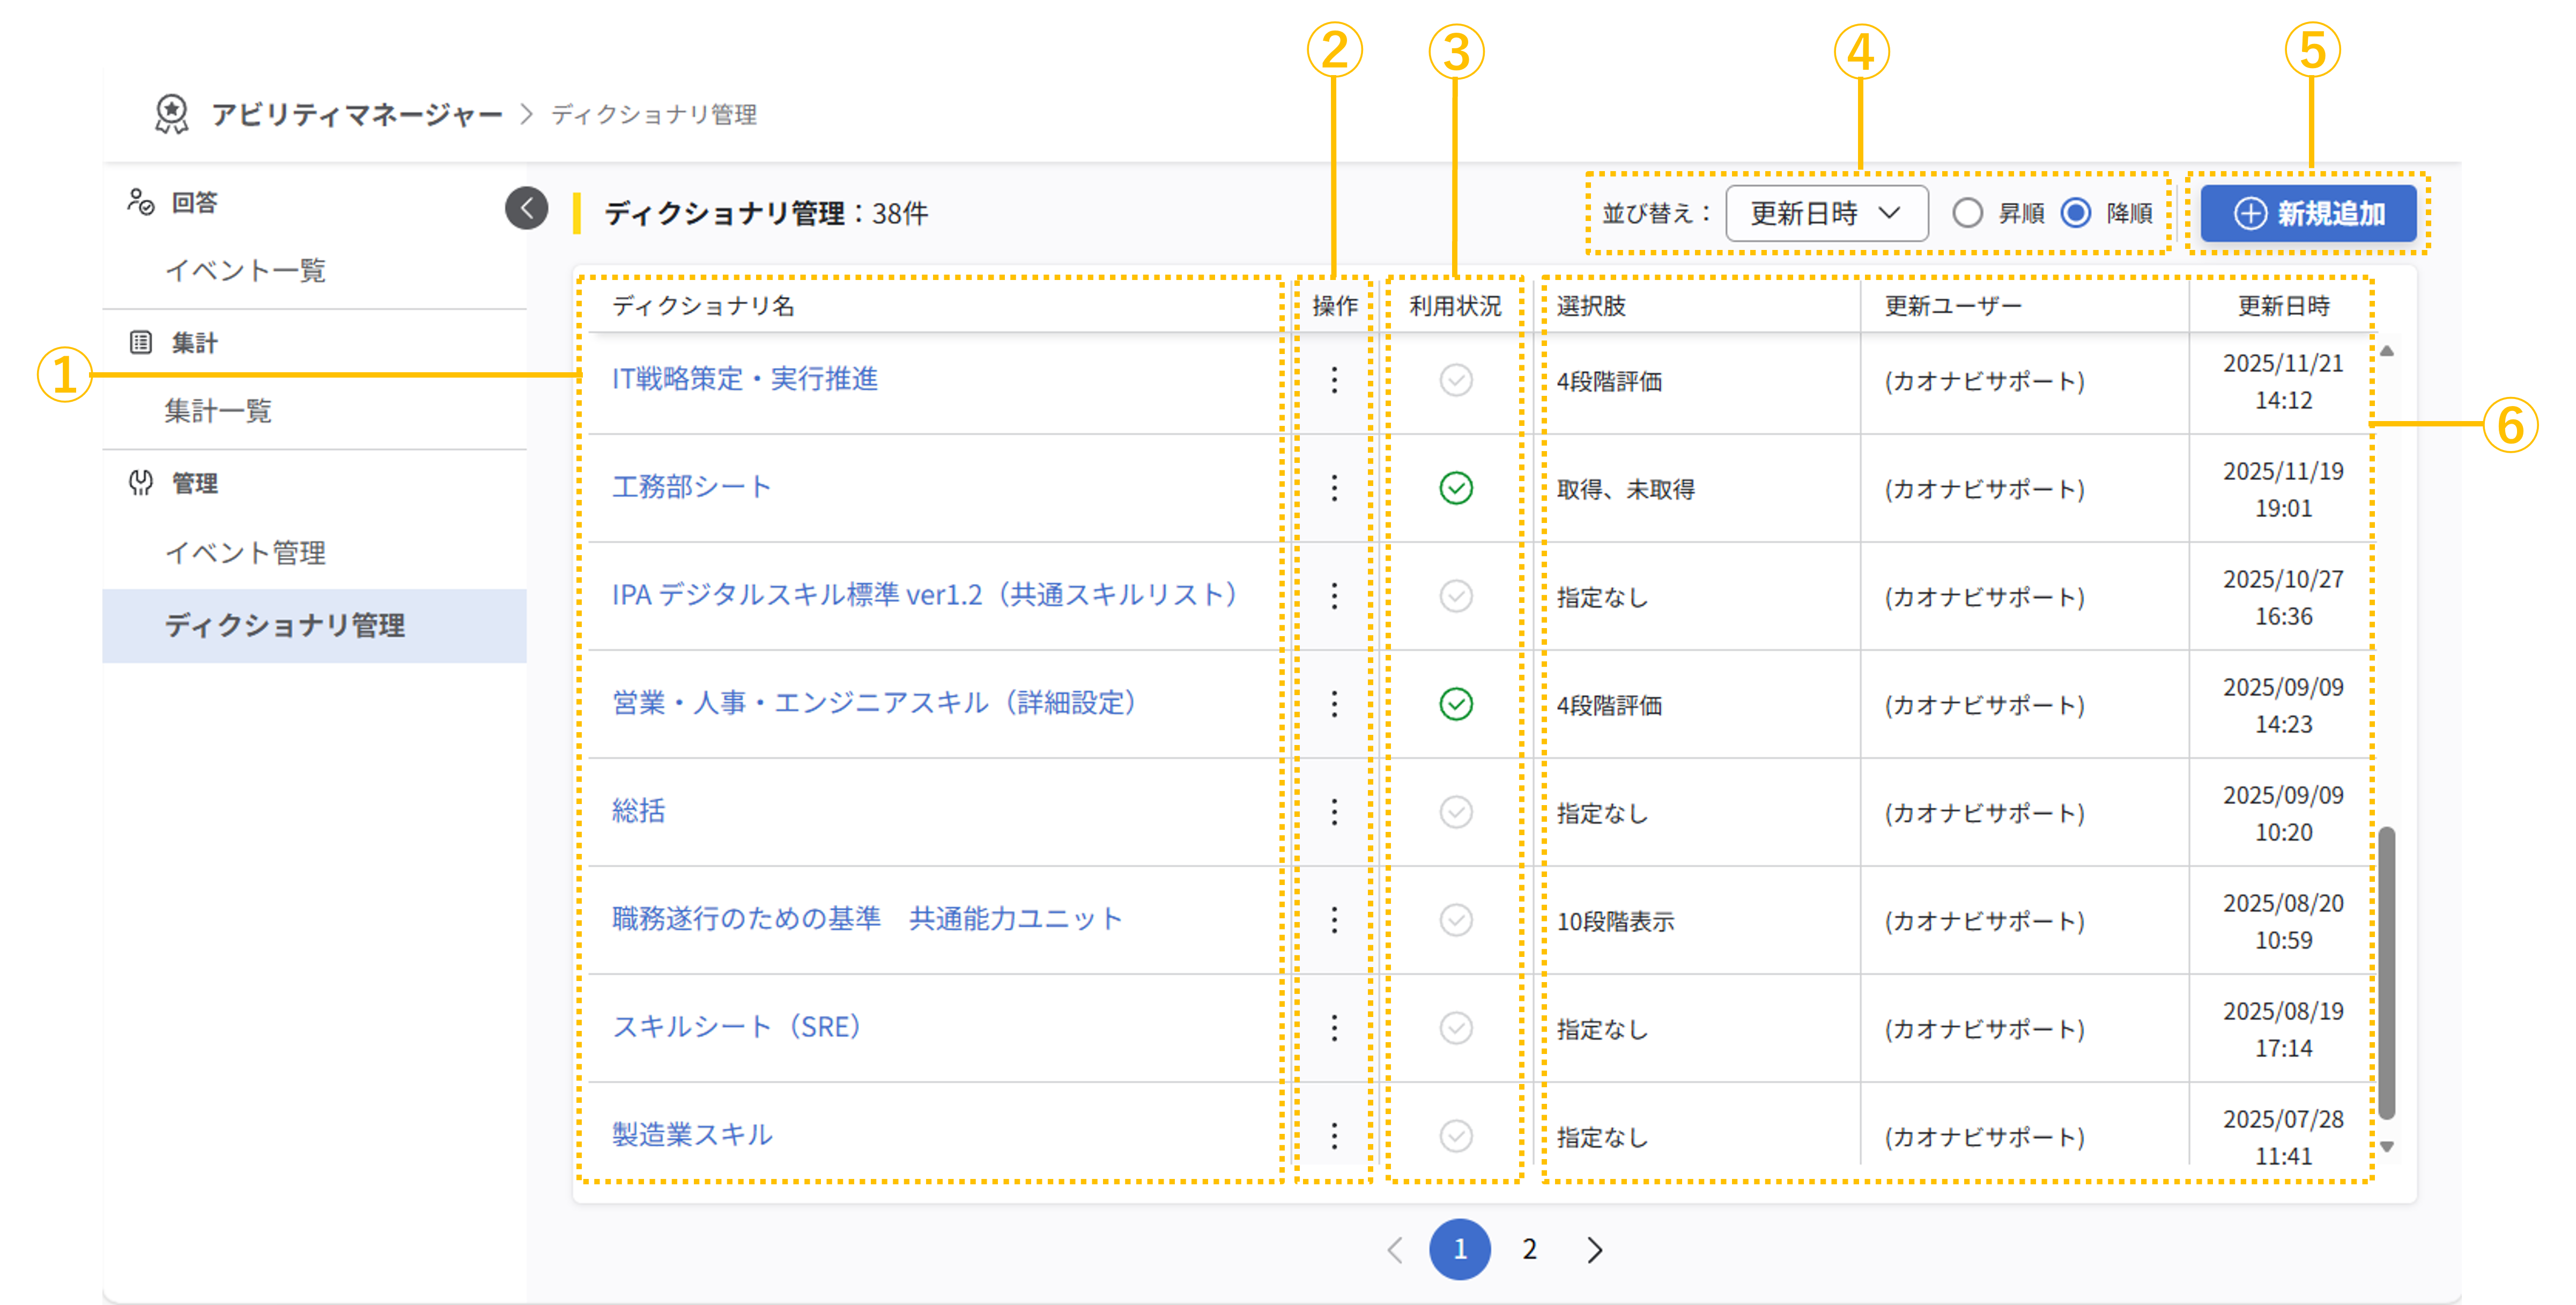Go to page 2 in pagination
Viewport: 2576px width, 1305px height.
(1529, 1249)
